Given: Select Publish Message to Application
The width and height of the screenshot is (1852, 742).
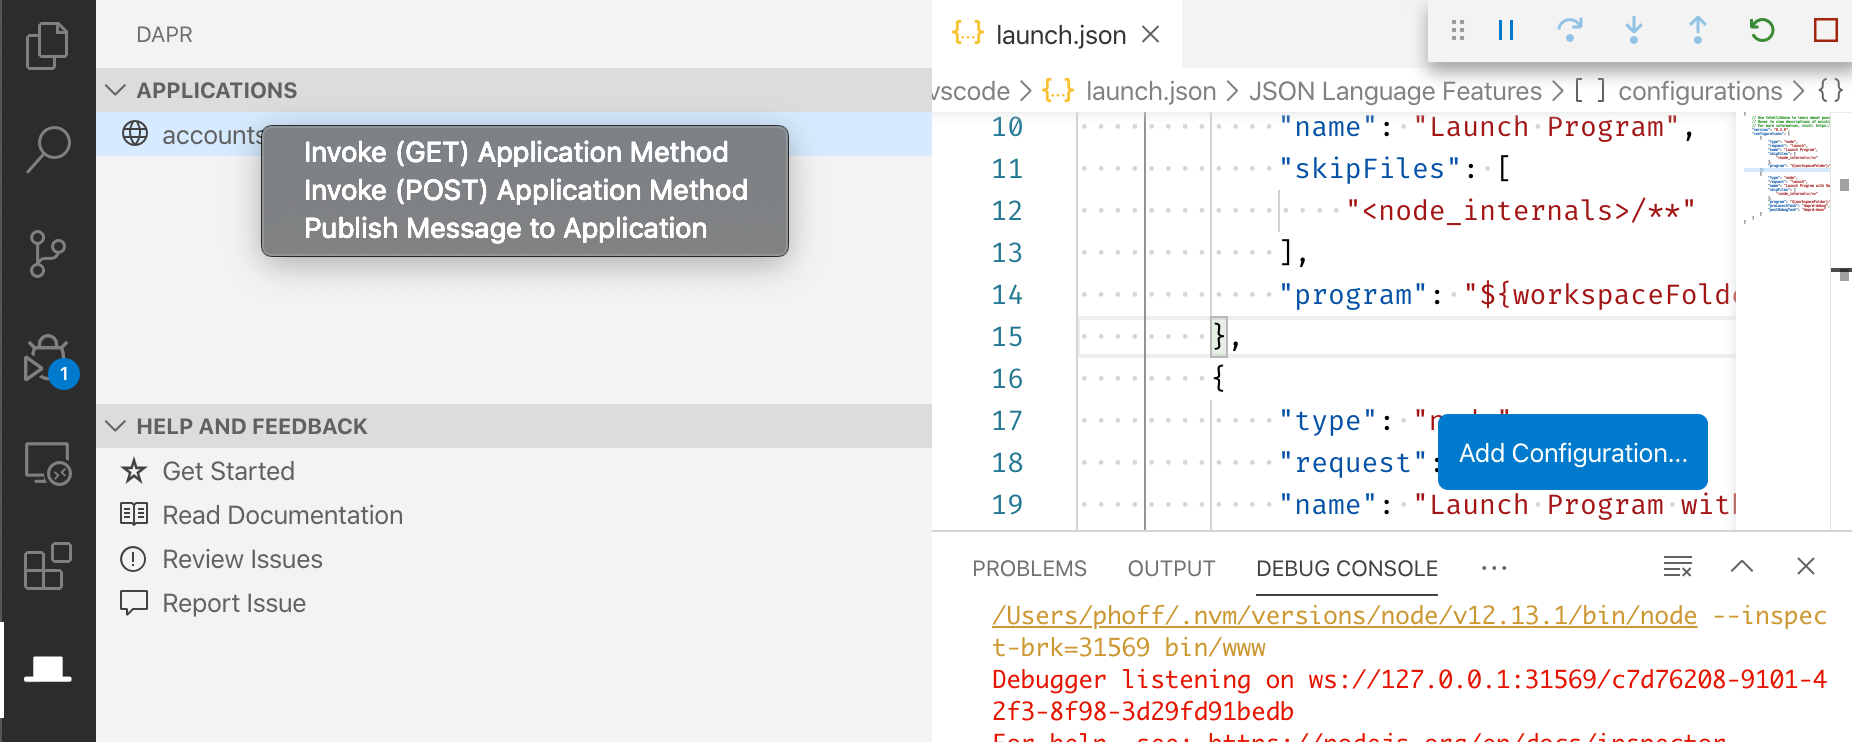Looking at the screenshot, I should click(x=505, y=228).
